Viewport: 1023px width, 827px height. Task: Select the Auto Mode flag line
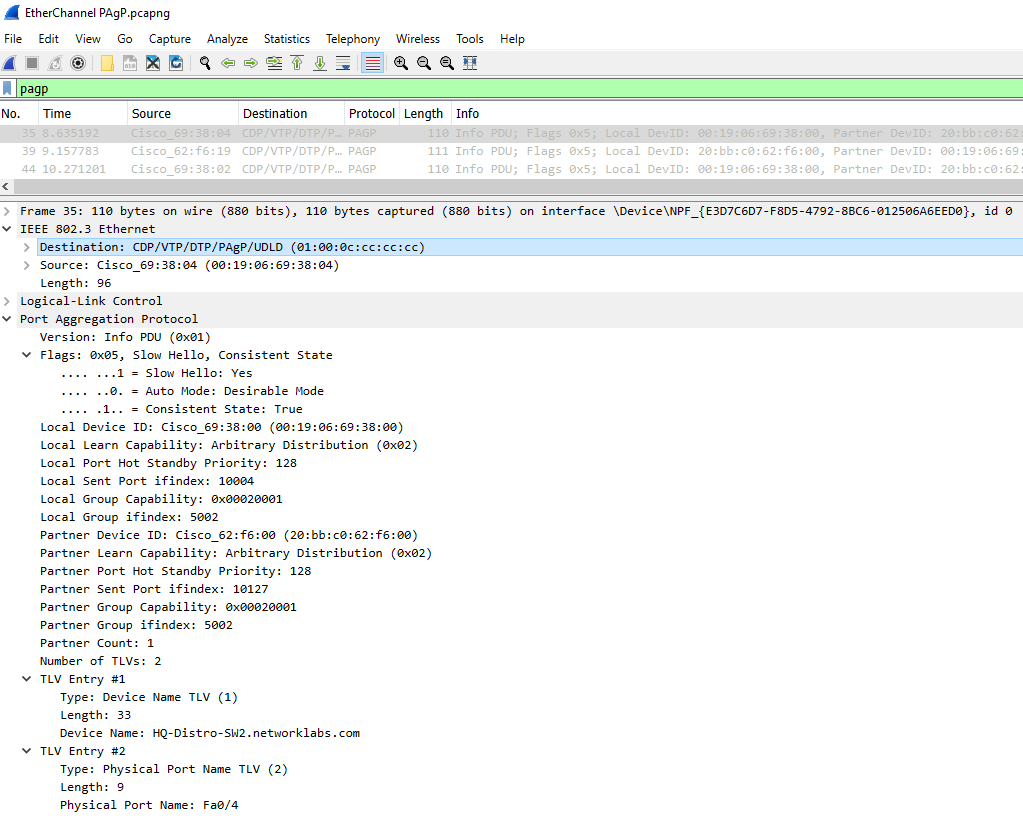tap(192, 391)
